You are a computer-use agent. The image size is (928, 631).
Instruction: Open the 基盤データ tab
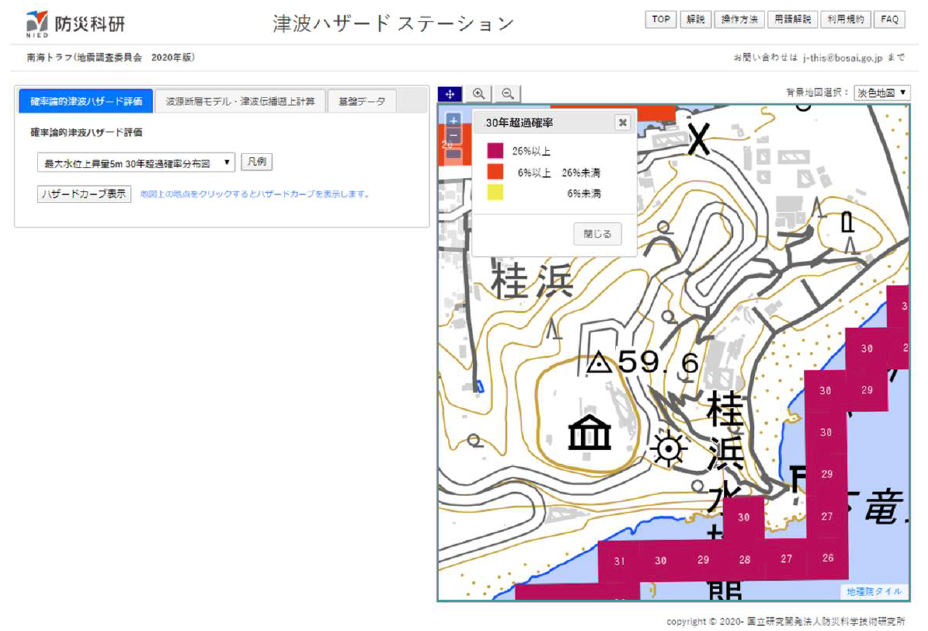click(x=362, y=102)
